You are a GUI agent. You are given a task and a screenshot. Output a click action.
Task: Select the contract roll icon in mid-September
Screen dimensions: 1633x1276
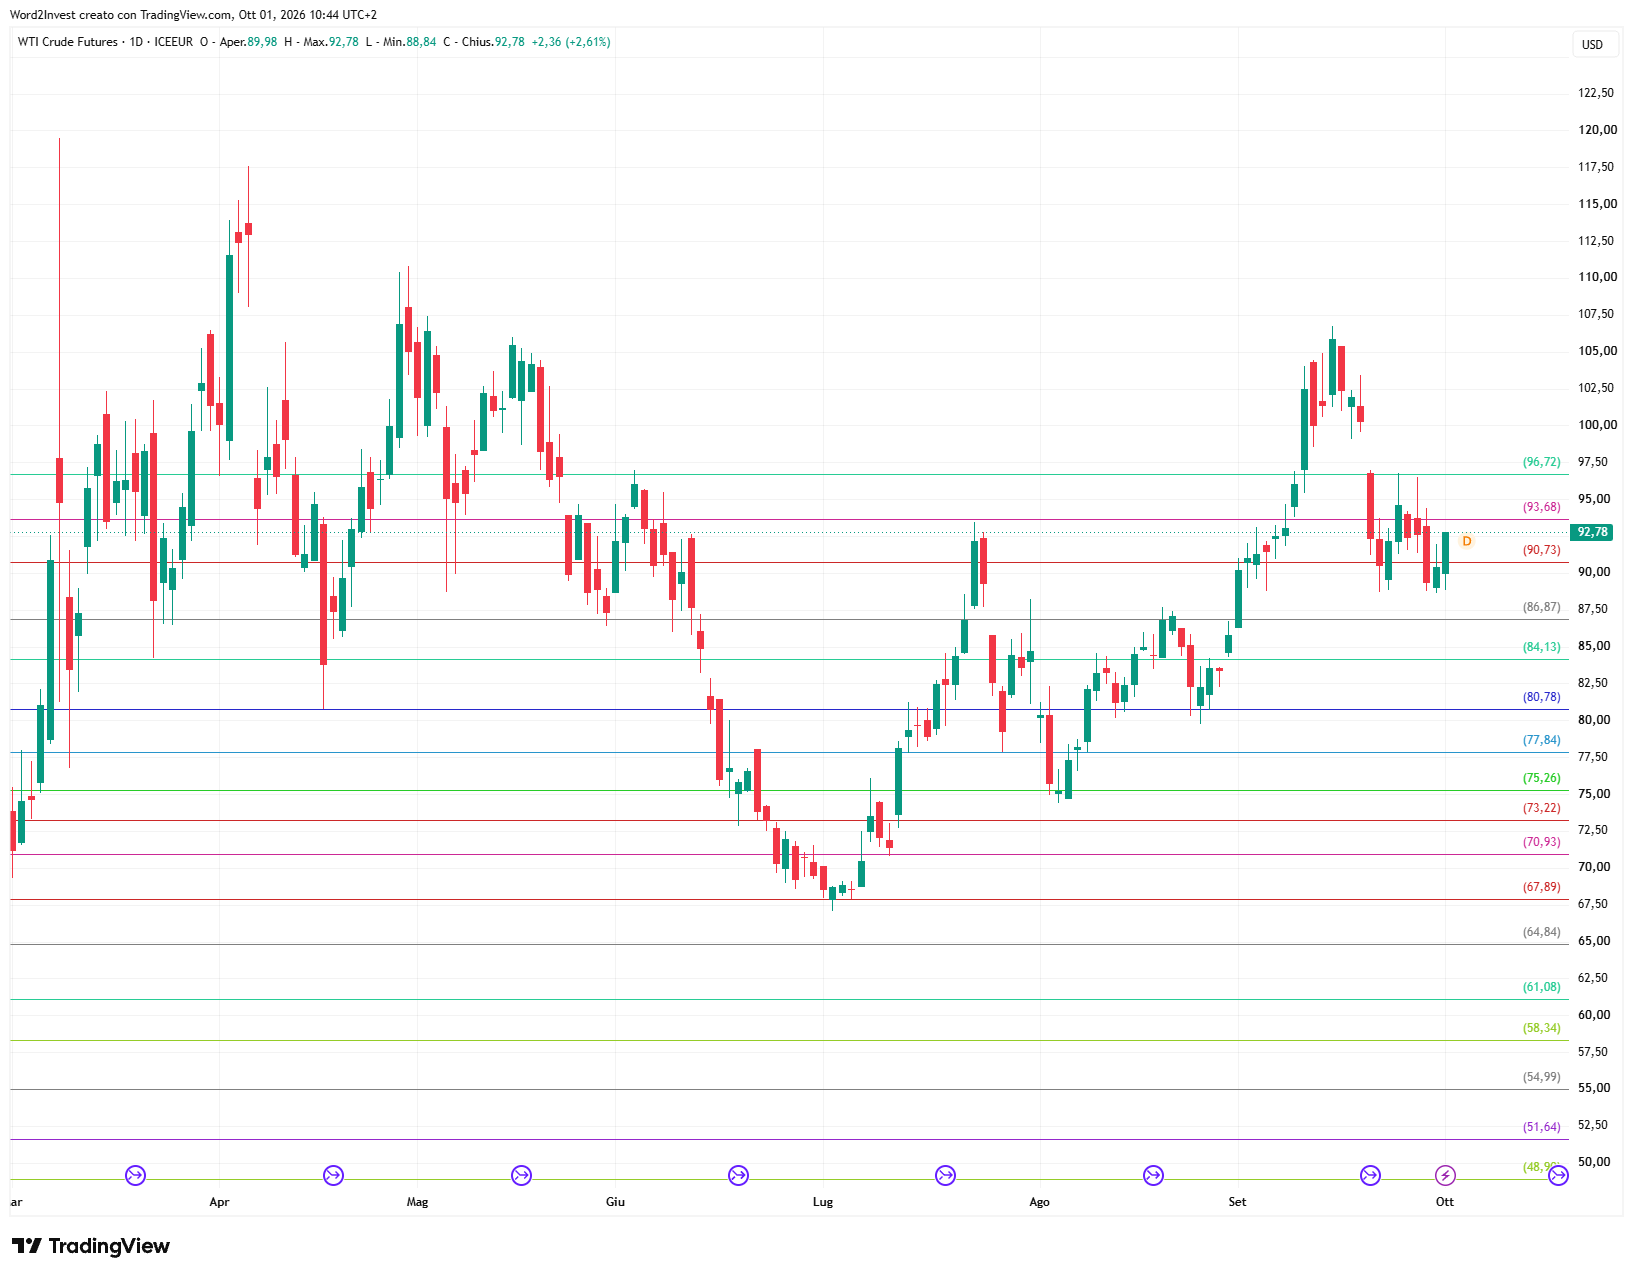pyautogui.click(x=1370, y=1175)
